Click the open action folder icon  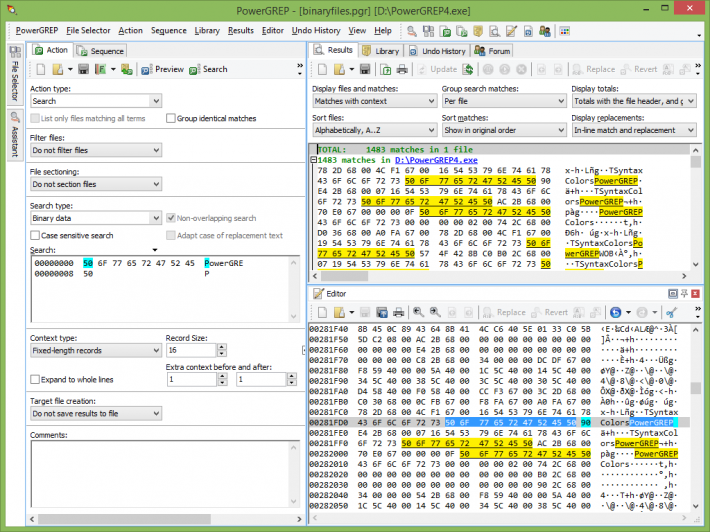[x=58, y=69]
